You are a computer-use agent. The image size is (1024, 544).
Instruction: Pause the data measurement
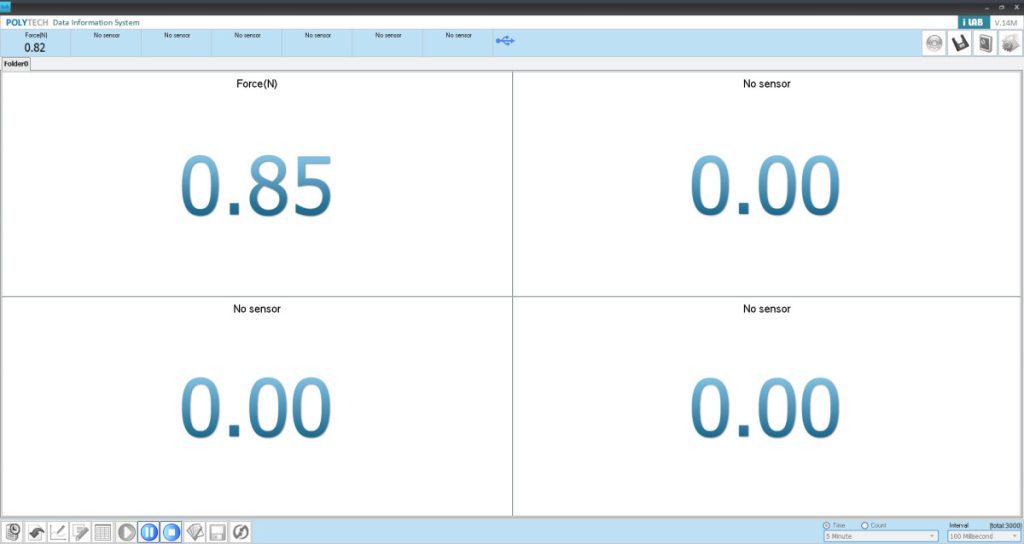[149, 532]
